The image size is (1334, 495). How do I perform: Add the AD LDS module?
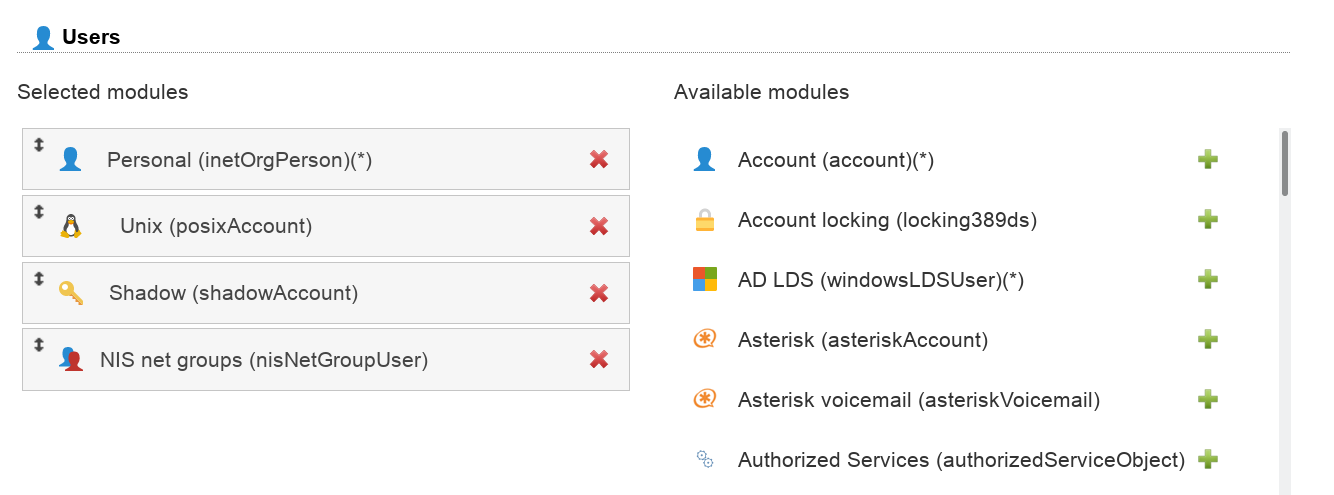tap(1208, 280)
